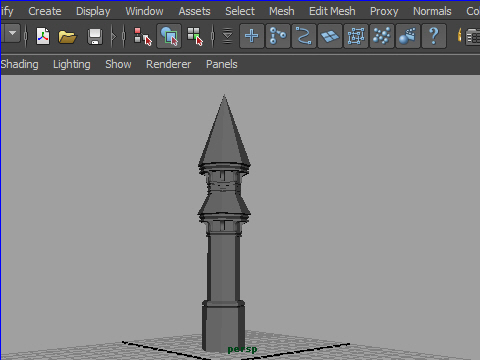Toggle surface objects selection mask

330,36
